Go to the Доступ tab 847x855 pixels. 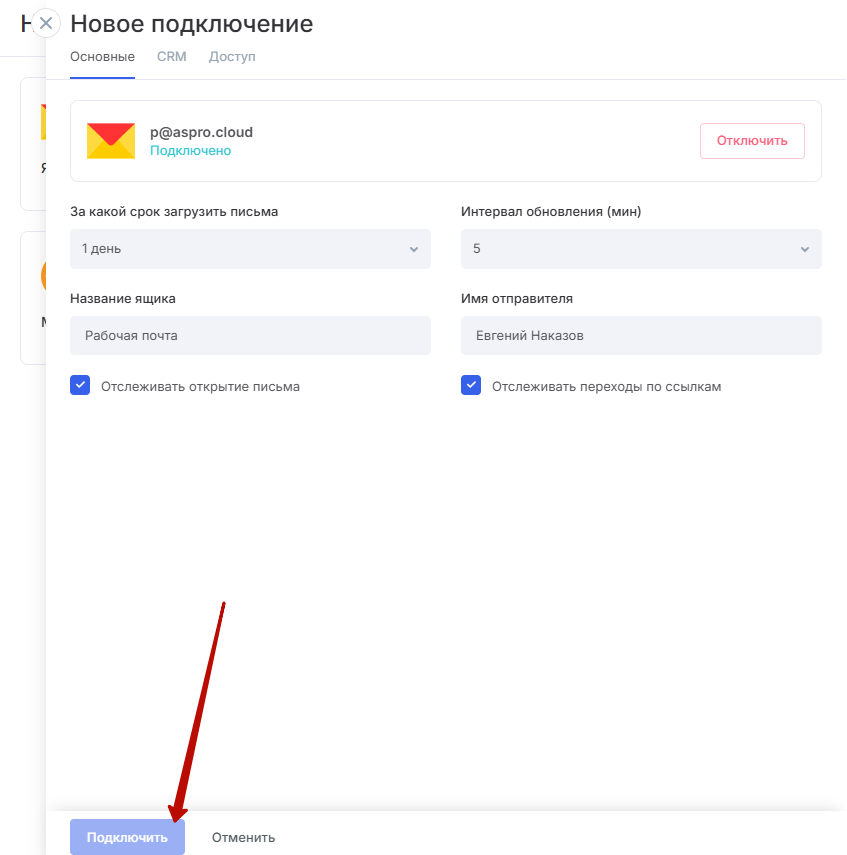[232, 57]
